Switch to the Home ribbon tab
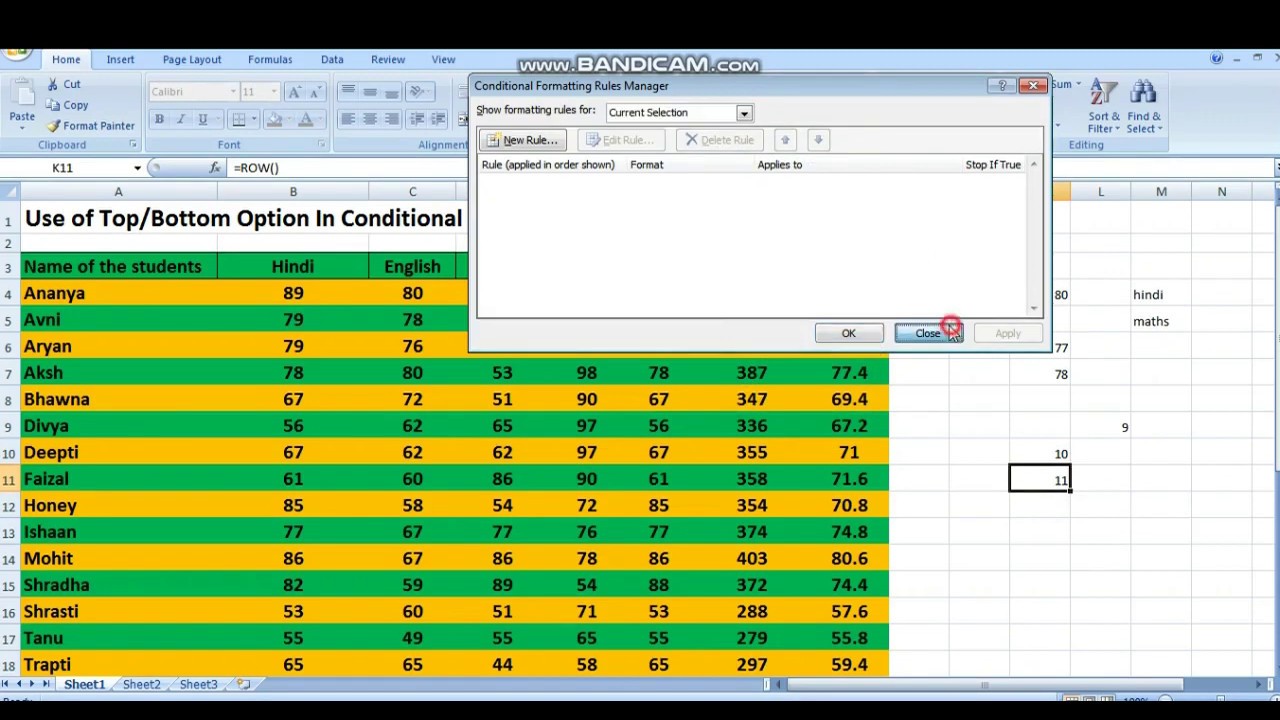1280x720 pixels. click(x=66, y=60)
